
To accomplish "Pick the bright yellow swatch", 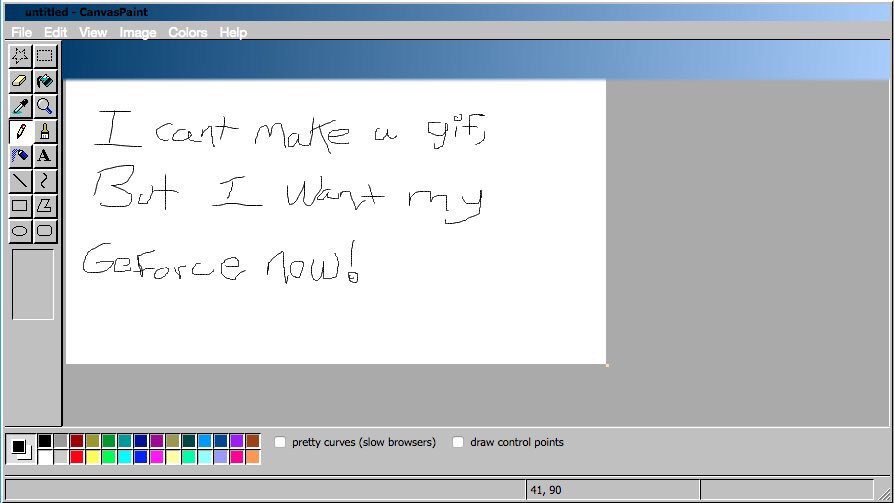I will [93, 457].
